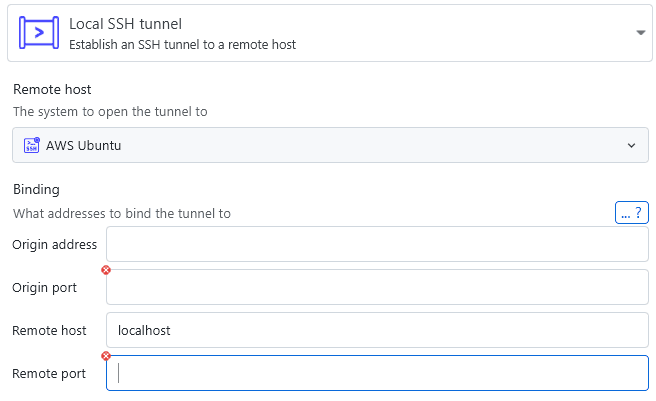Click the Local SSH tunnel type icon

39,33
